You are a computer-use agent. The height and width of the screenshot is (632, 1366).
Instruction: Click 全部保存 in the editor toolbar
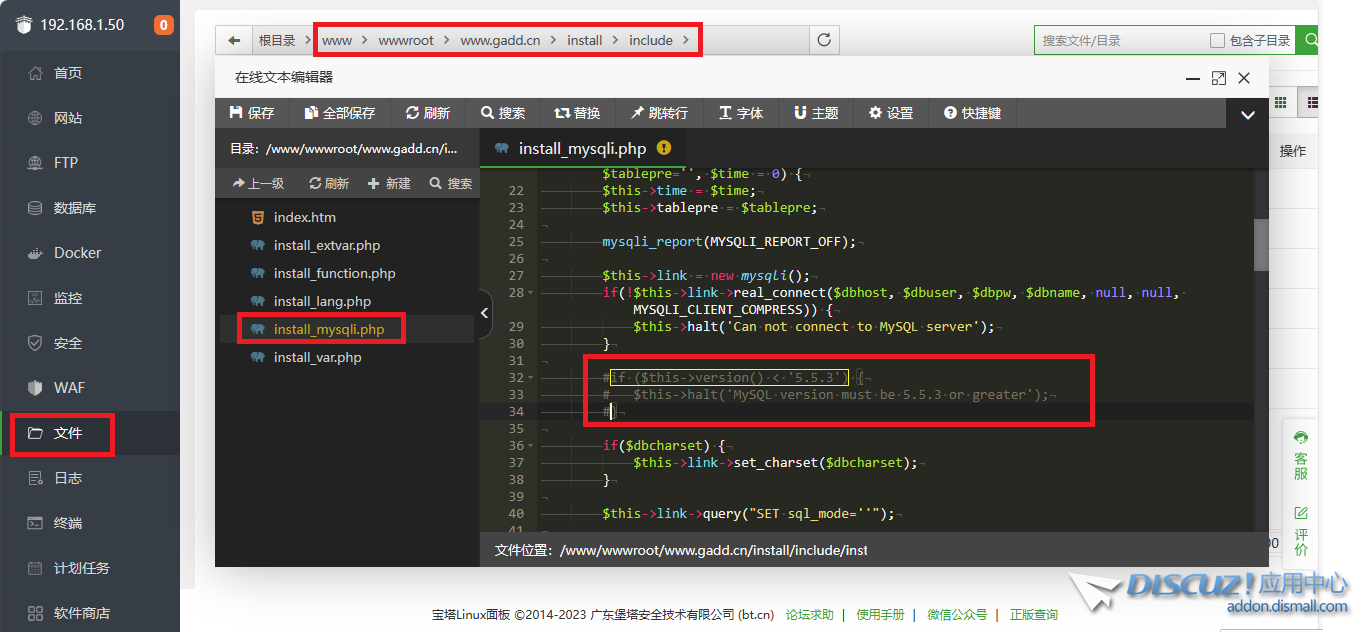point(340,113)
